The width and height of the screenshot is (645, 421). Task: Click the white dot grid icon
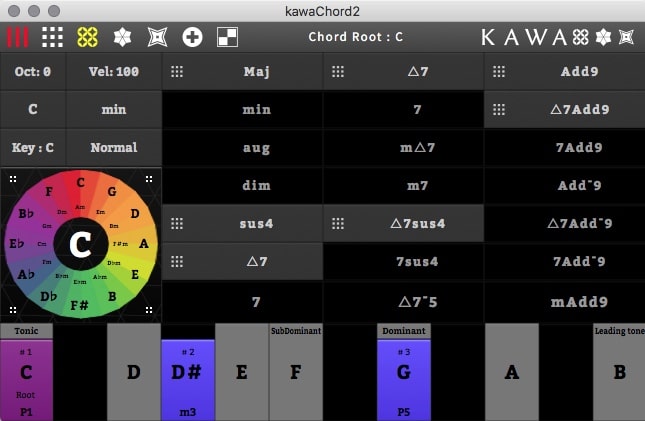(x=52, y=37)
